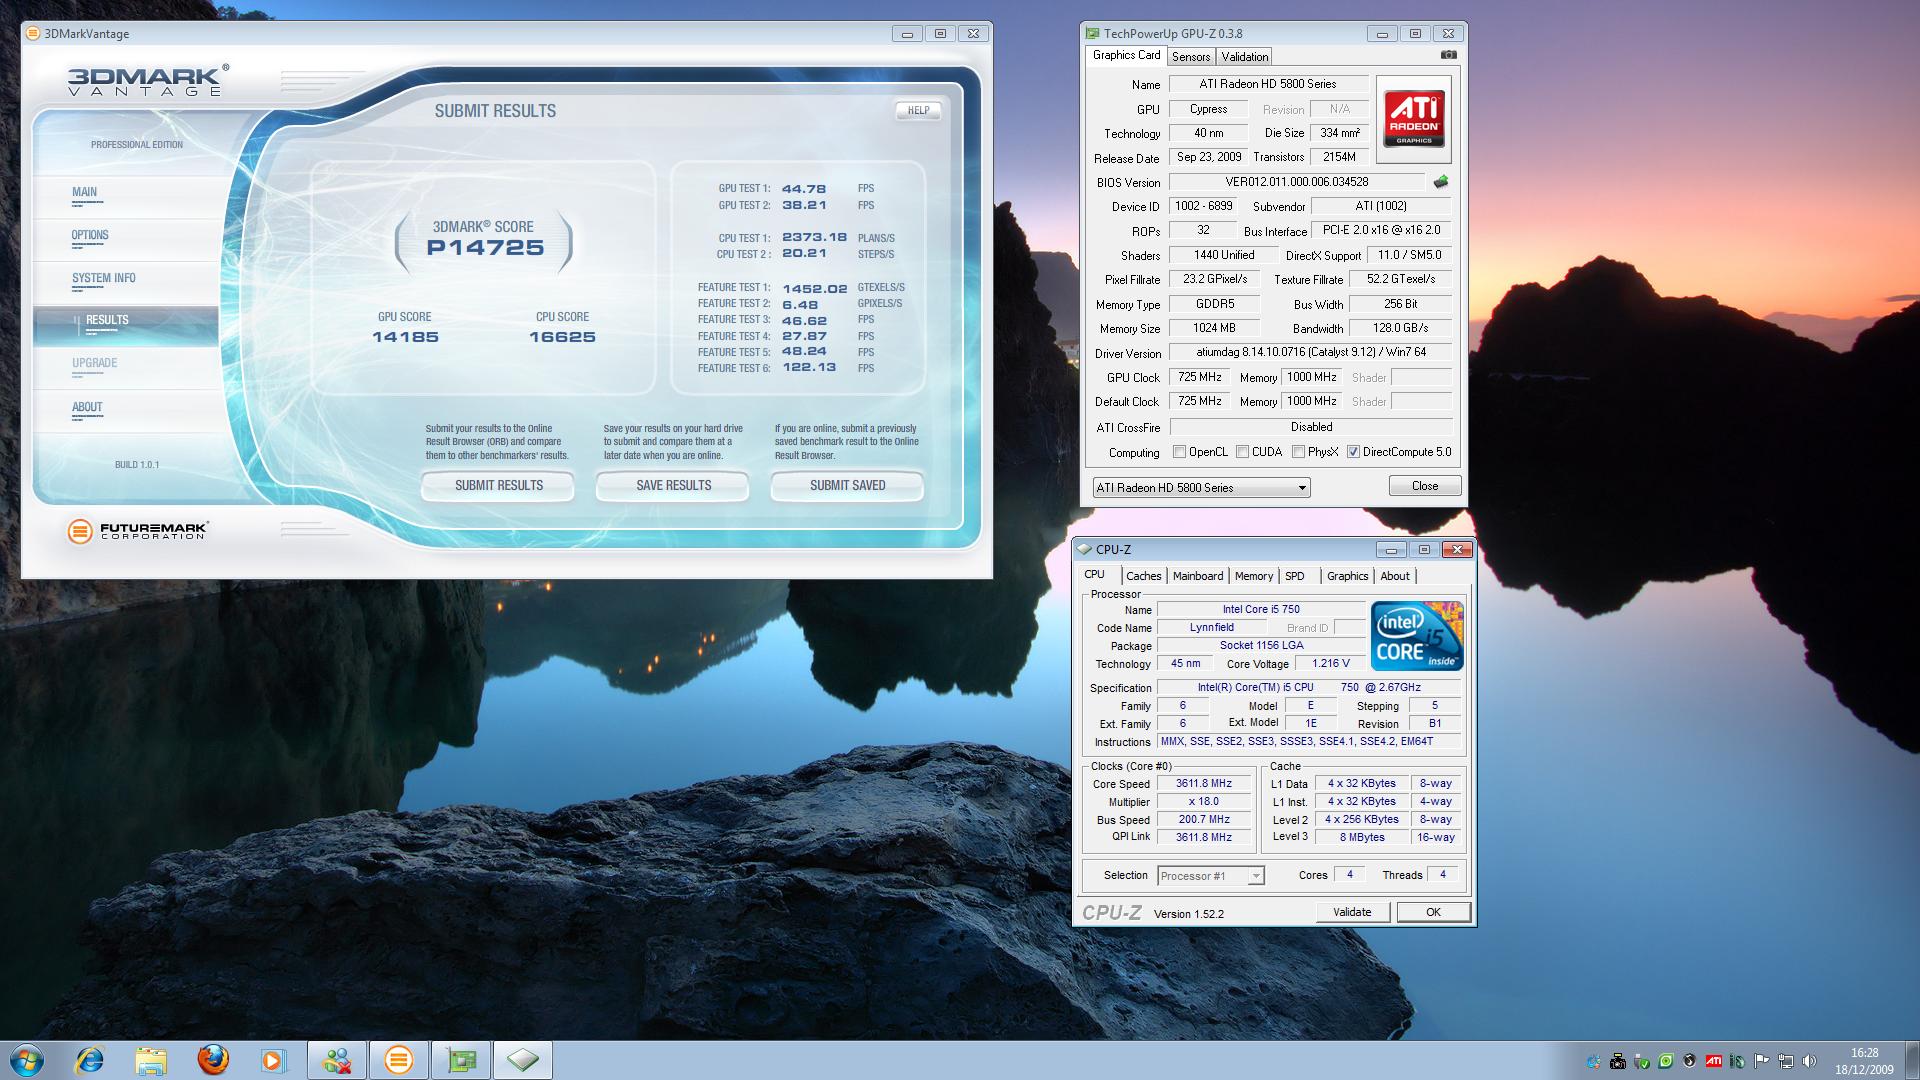Open Action Center flag tray icon
Viewport: 1920px width, 1080px height.
(x=1761, y=1062)
